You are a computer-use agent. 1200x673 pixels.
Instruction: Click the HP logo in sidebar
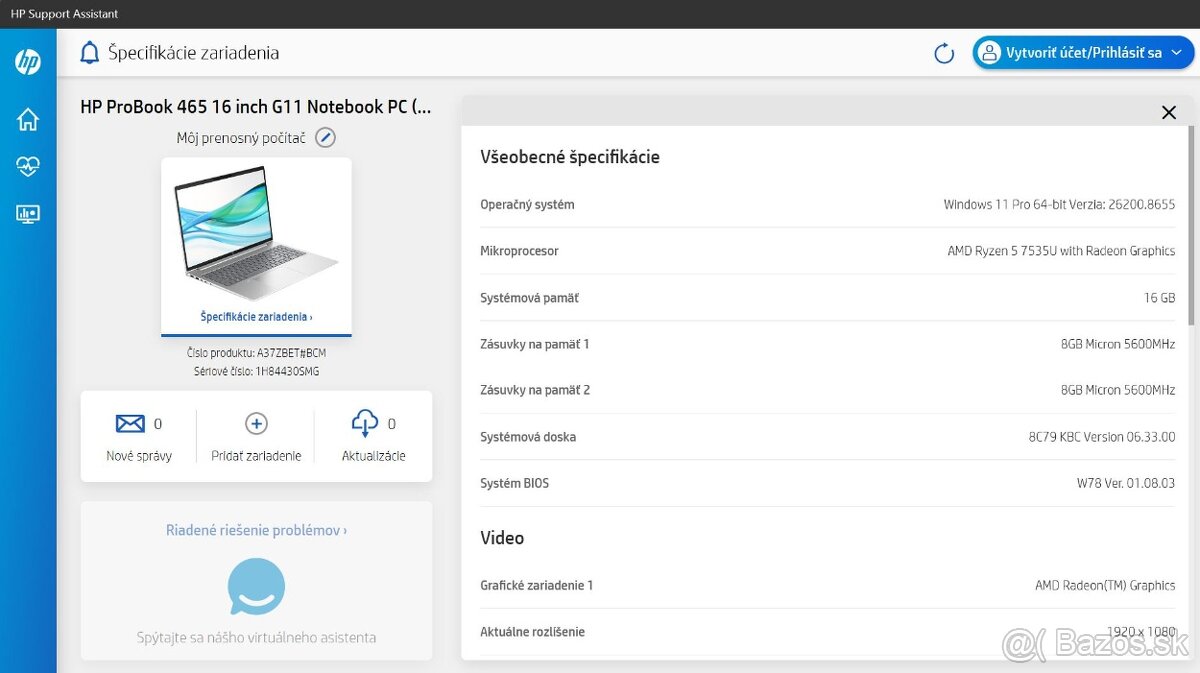coord(28,62)
